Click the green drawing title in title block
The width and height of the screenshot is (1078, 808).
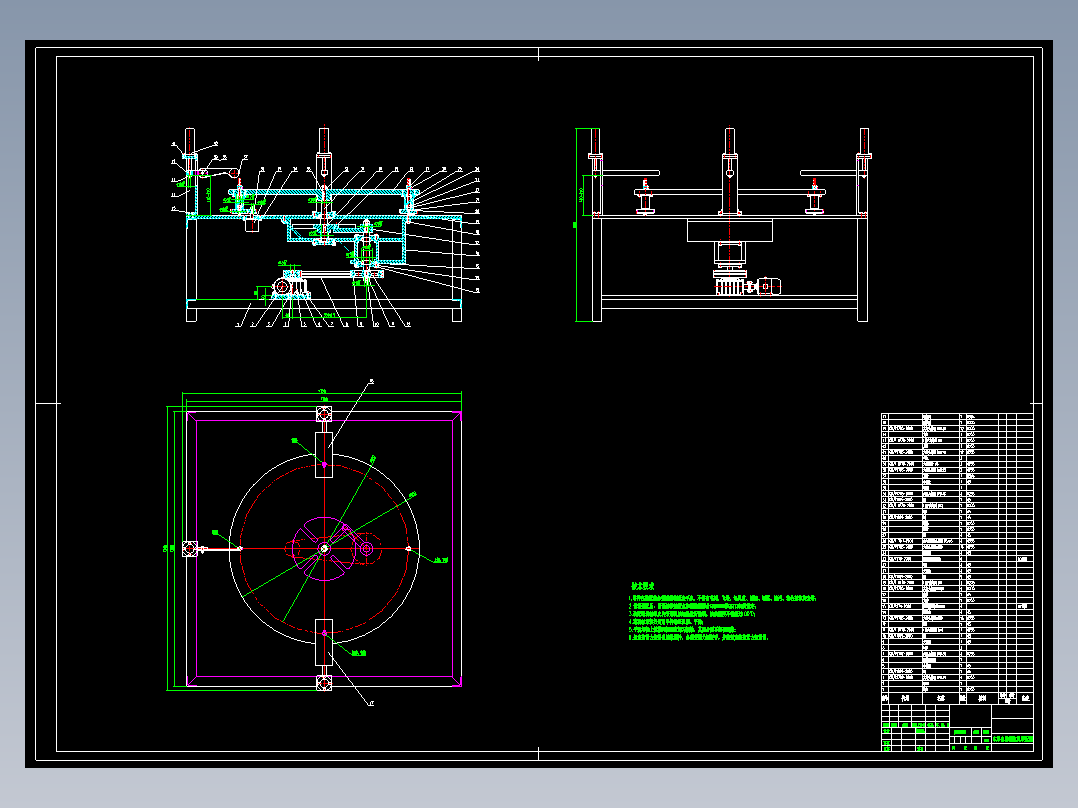[x=1013, y=739]
